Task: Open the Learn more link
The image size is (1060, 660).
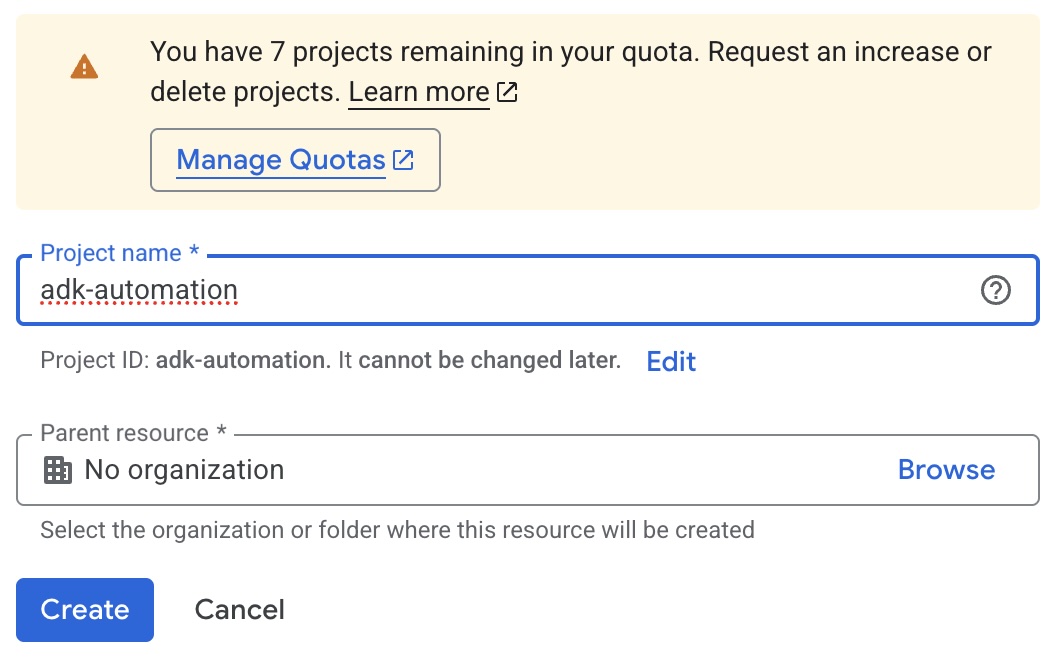Action: tap(418, 92)
